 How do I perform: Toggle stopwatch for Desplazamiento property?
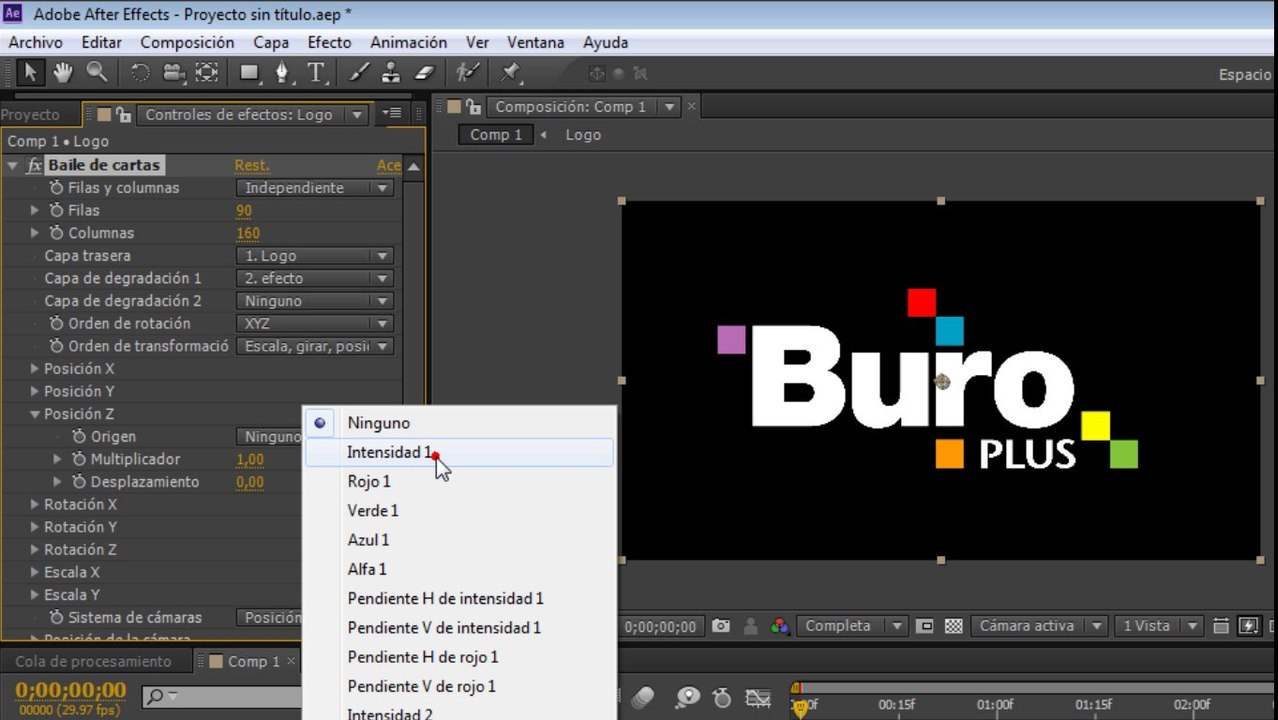80,481
